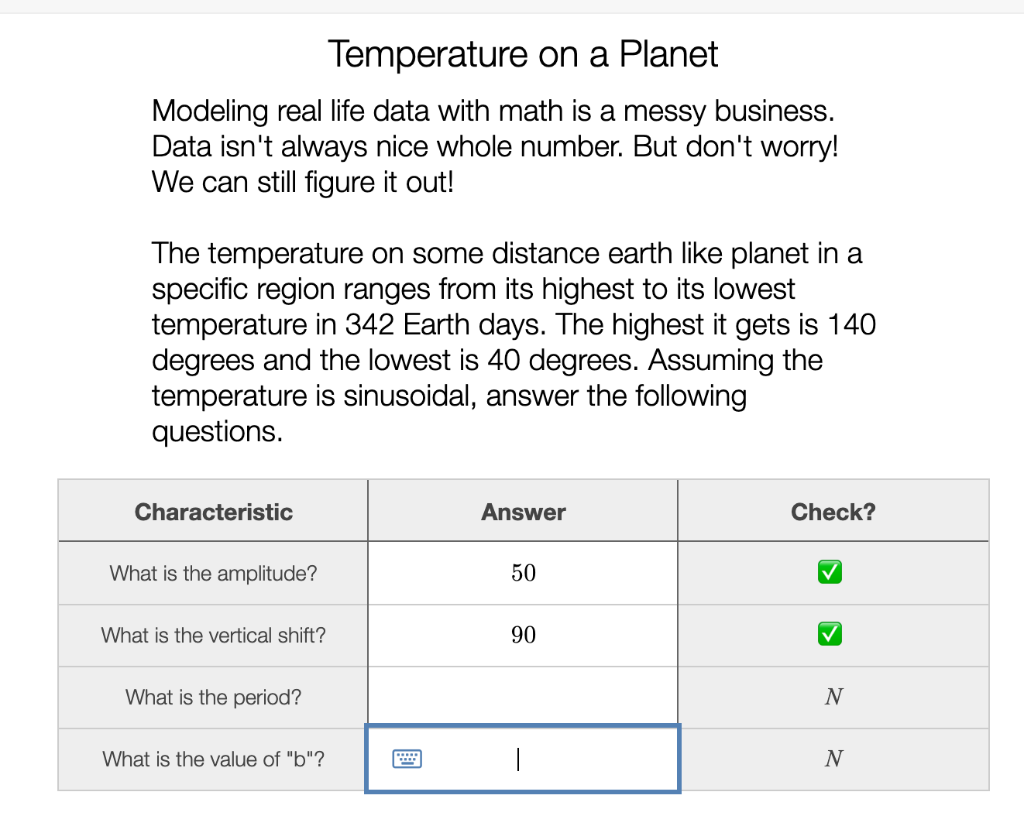Click the 'Answer' column header
The image size is (1024, 833).
[x=523, y=510]
